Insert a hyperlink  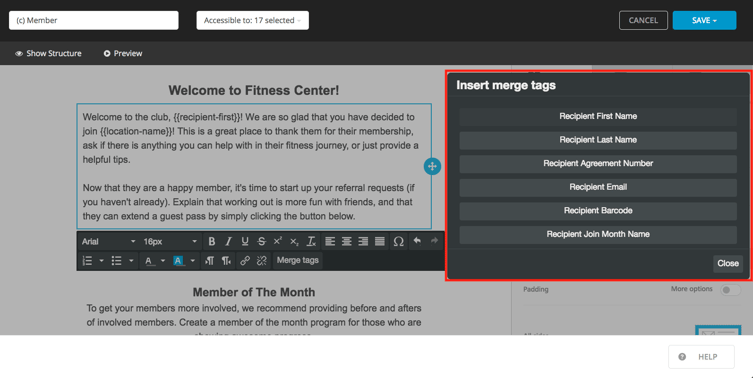[x=245, y=261]
